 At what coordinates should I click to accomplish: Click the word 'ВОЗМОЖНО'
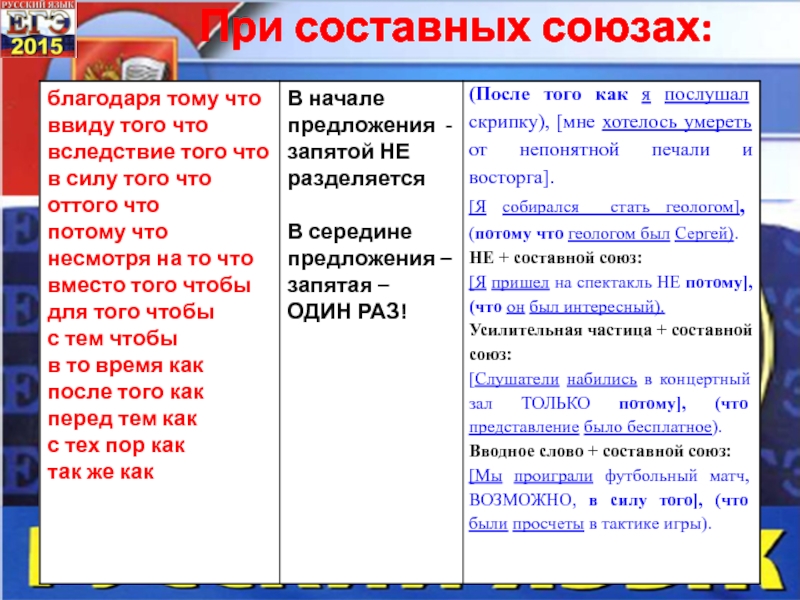tap(519, 500)
